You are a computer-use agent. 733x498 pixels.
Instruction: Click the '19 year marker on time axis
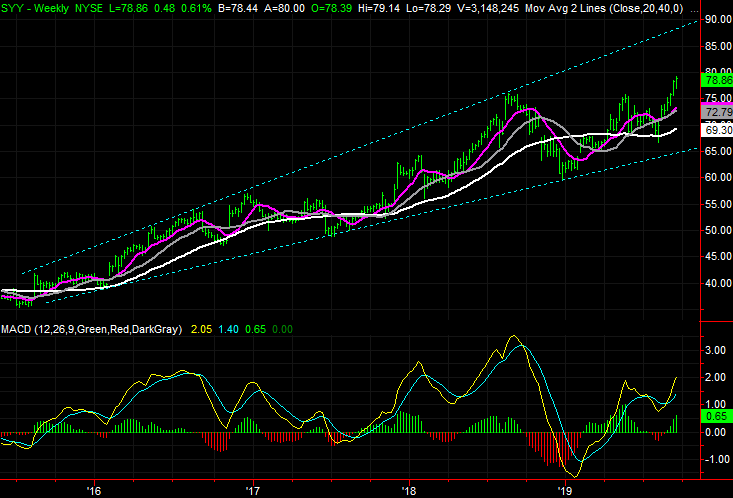click(x=565, y=491)
